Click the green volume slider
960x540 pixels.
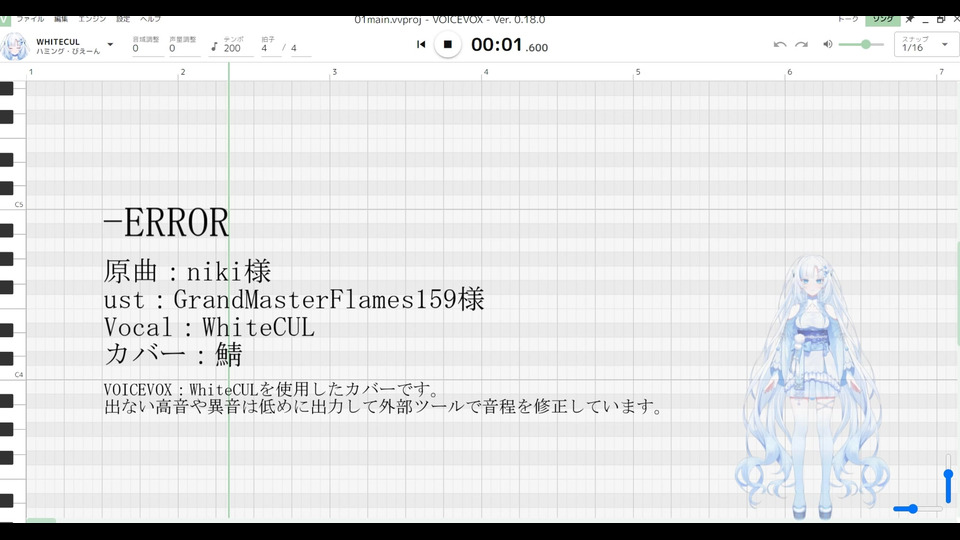[861, 44]
